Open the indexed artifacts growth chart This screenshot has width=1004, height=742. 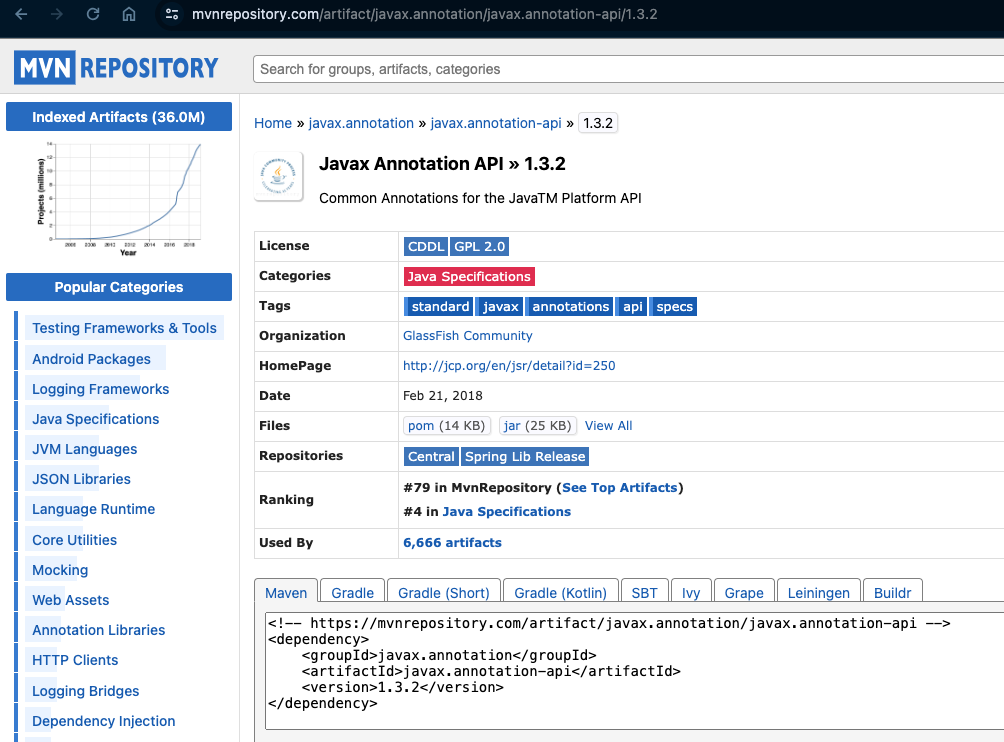(119, 199)
